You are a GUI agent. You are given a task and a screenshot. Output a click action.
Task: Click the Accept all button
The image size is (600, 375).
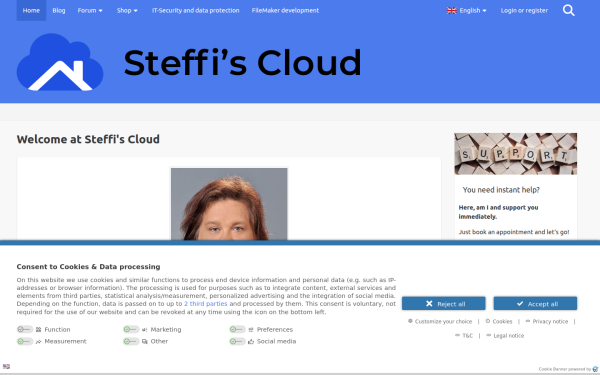click(535, 303)
